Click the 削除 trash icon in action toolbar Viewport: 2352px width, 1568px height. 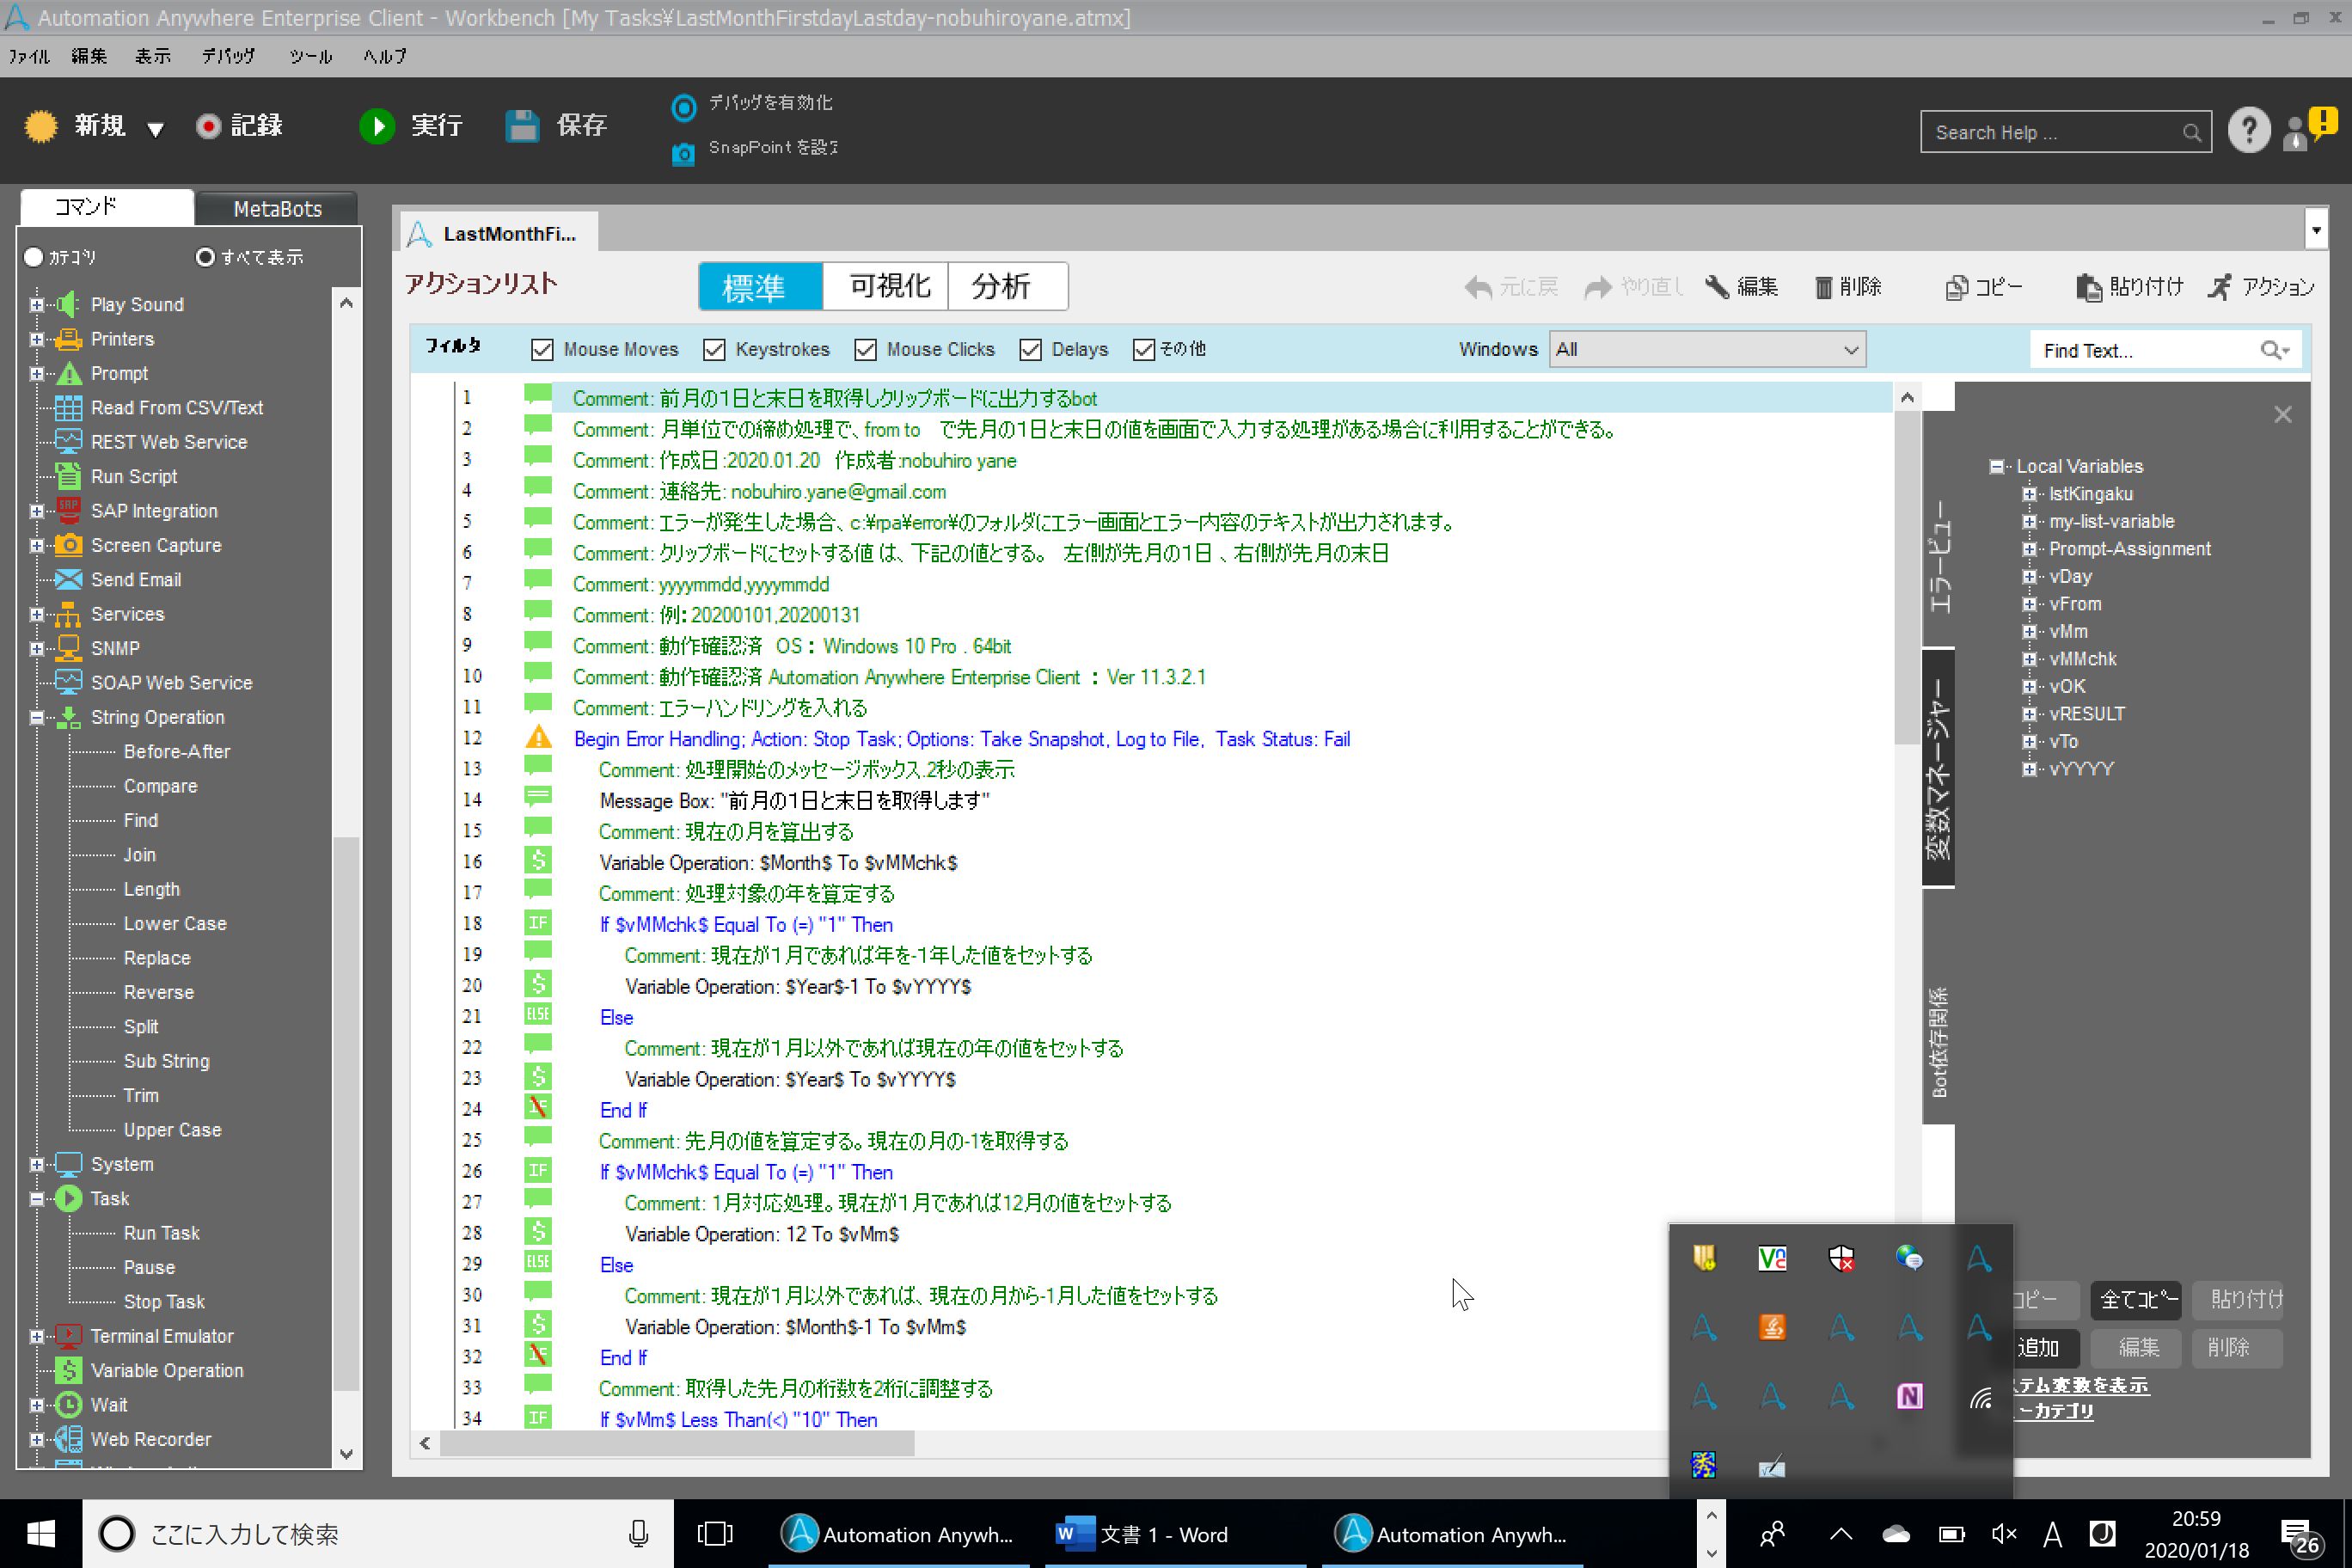click(x=1823, y=288)
